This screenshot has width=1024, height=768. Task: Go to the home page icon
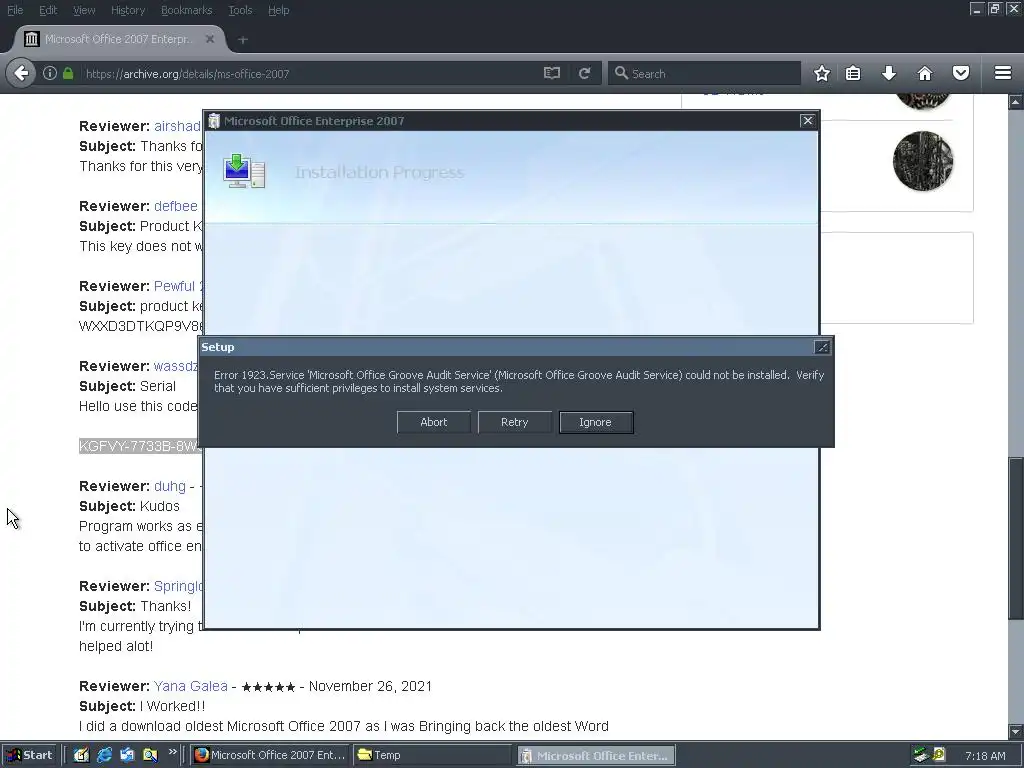925,73
